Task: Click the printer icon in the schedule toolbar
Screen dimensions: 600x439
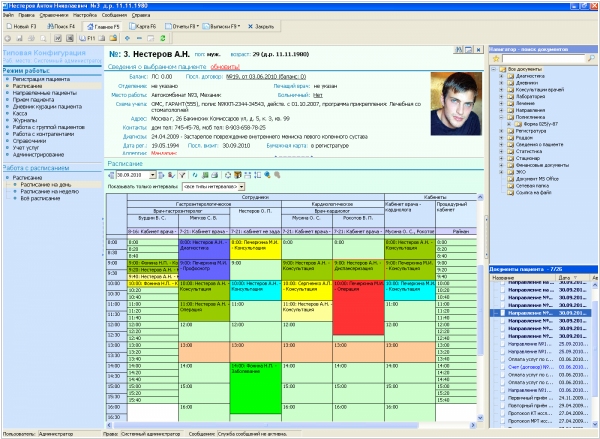Action: [215, 175]
